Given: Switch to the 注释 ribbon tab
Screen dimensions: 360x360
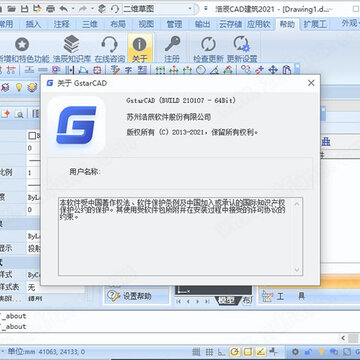Looking at the screenshot, I should pyautogui.click(x=62, y=24).
